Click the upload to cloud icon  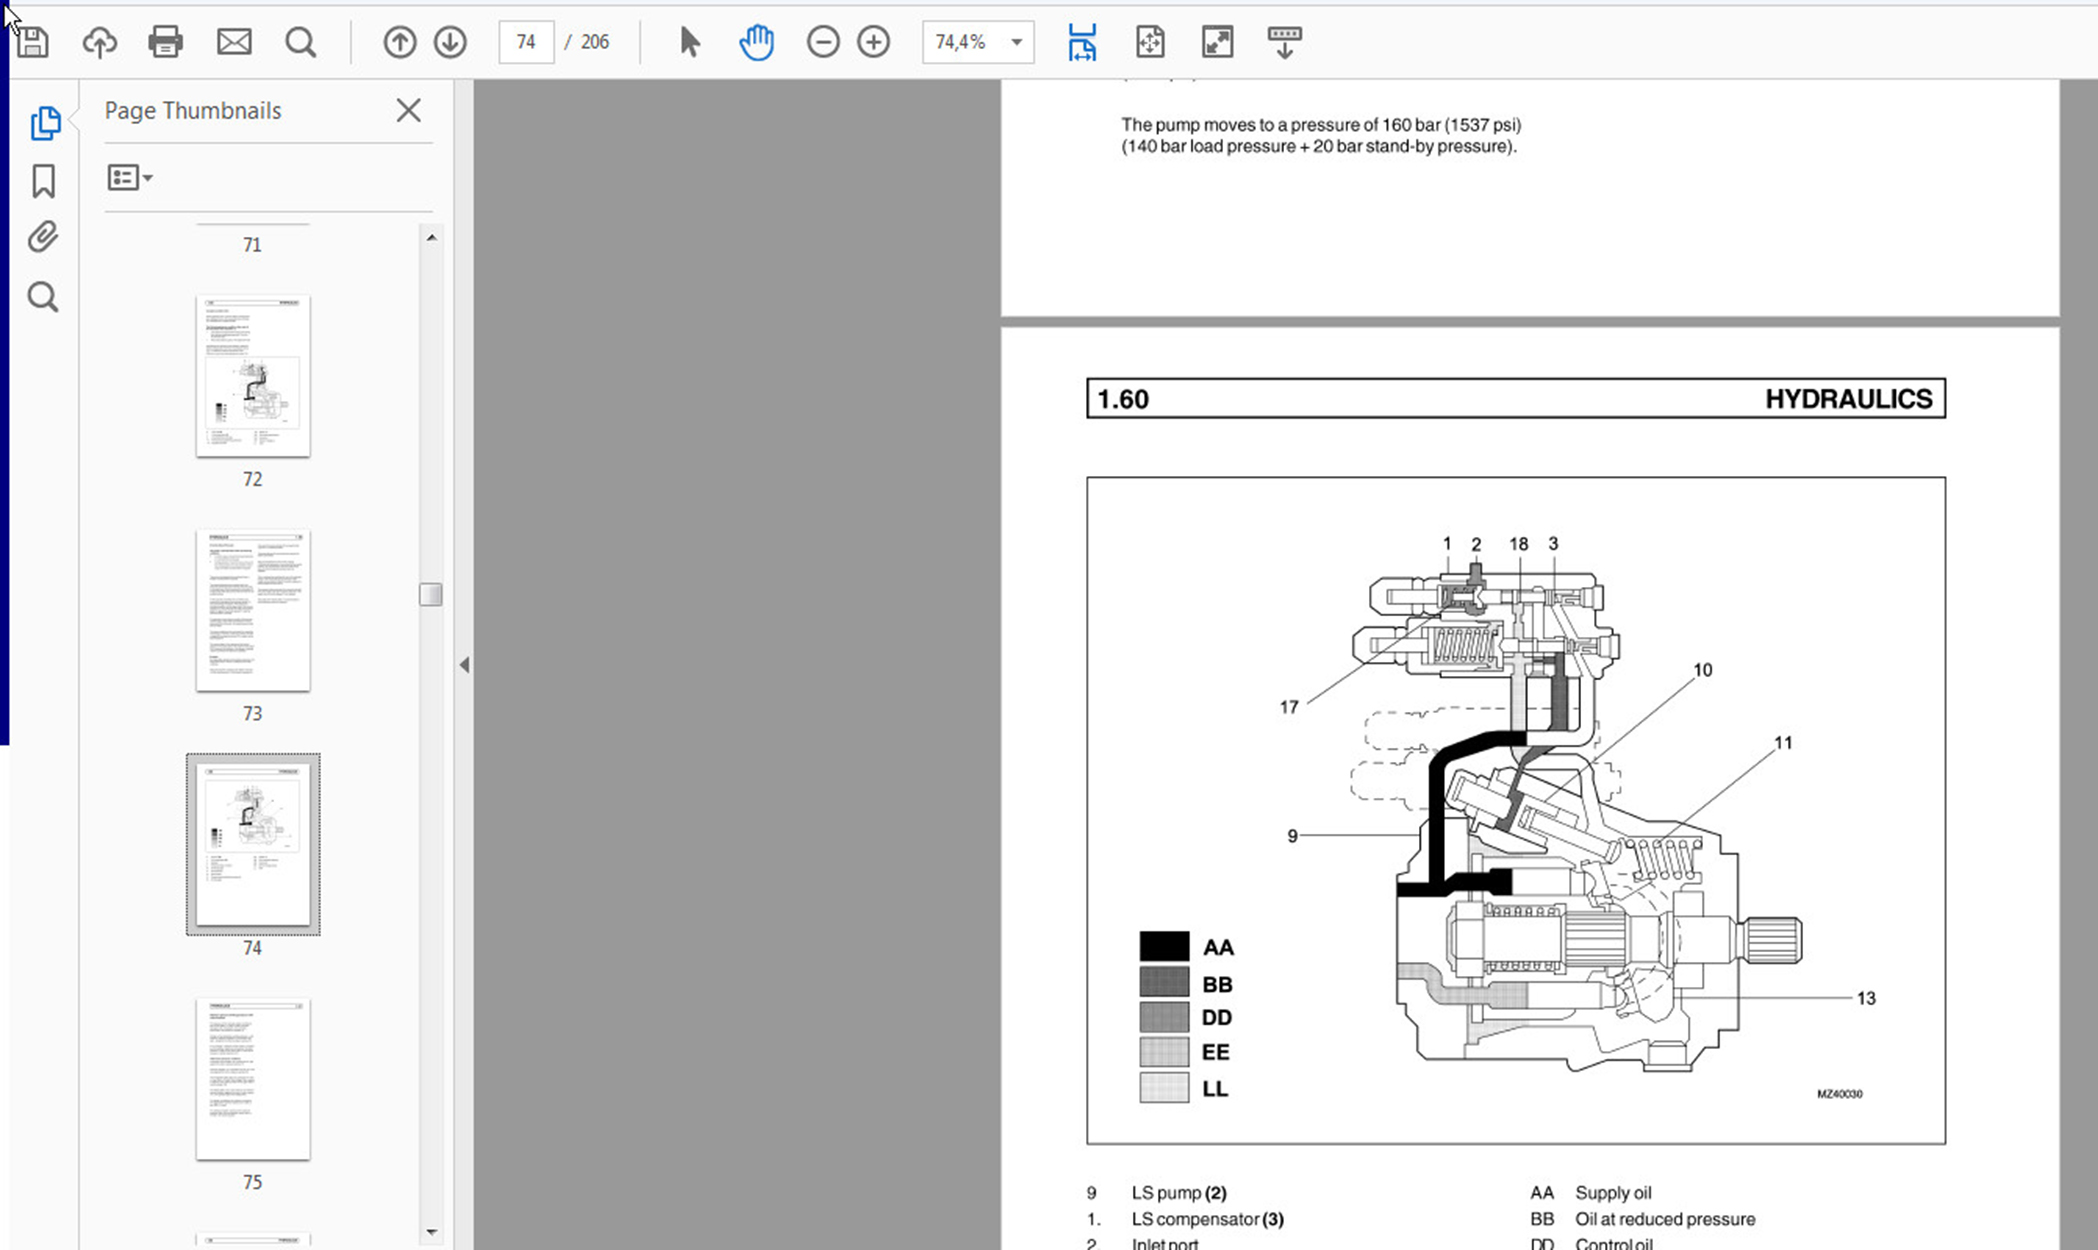pos(99,42)
